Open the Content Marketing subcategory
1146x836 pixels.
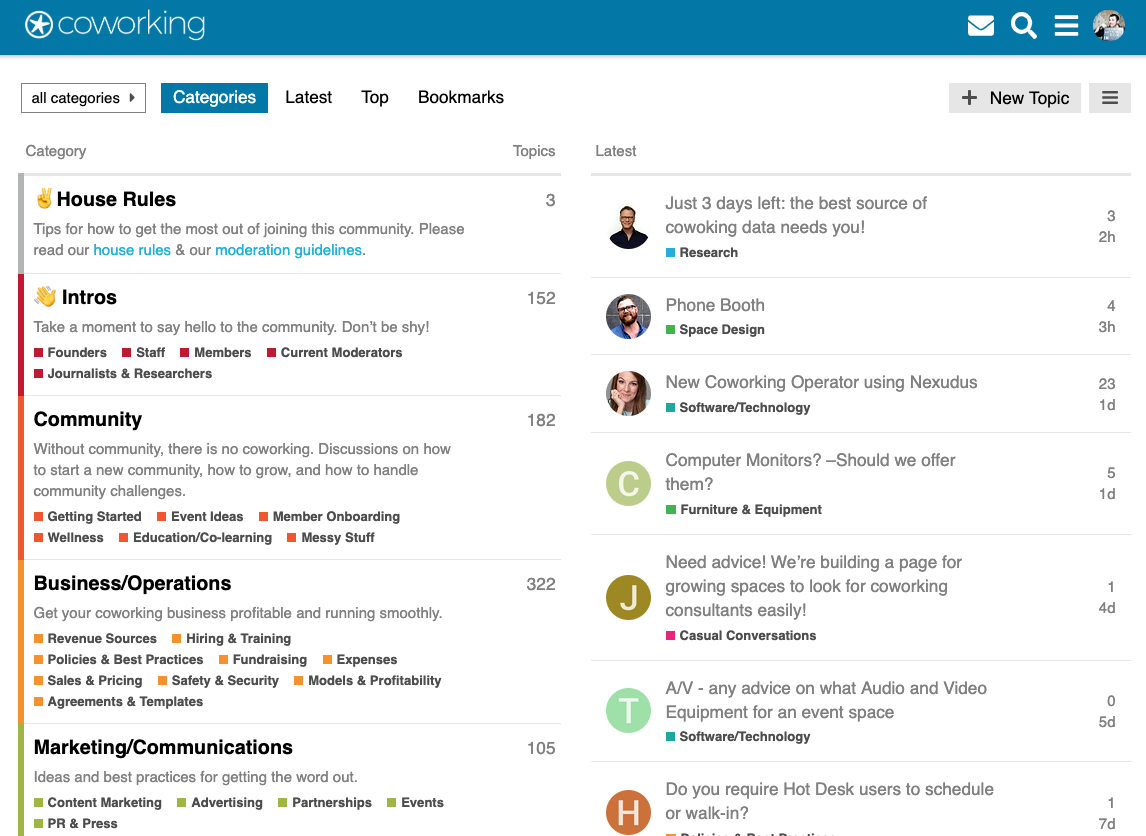98,802
